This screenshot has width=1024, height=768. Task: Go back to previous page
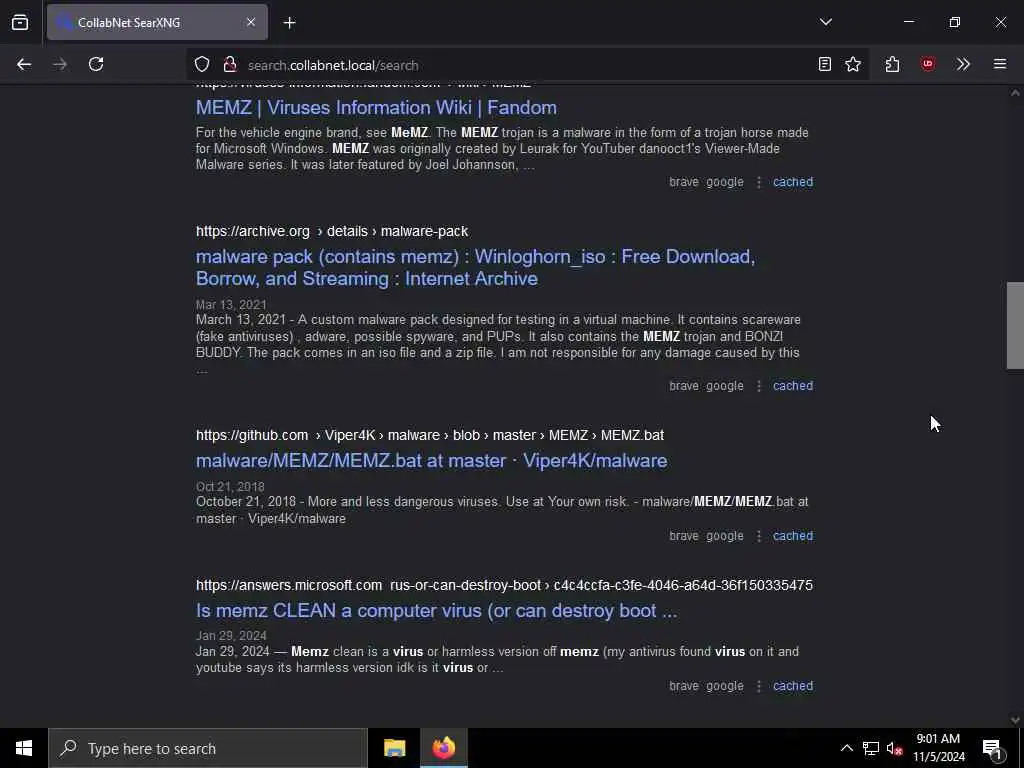click(24, 64)
